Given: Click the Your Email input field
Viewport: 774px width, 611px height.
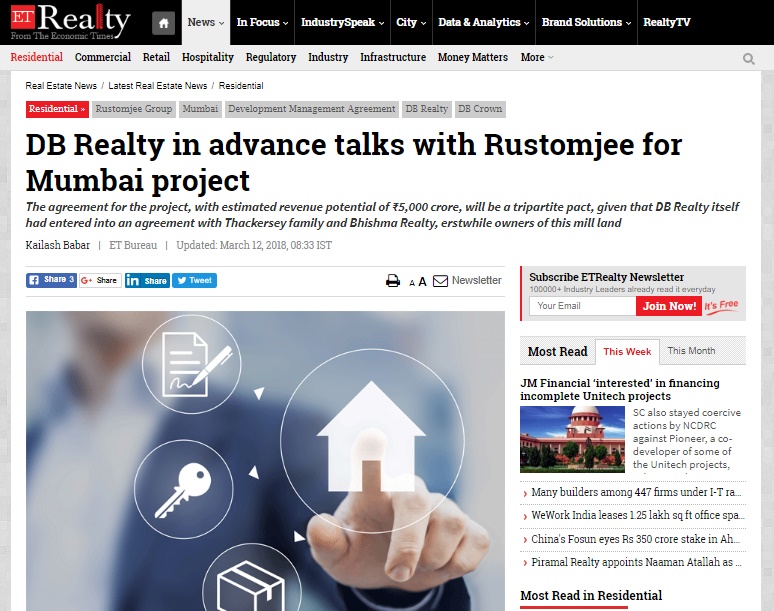Looking at the screenshot, I should (582, 306).
